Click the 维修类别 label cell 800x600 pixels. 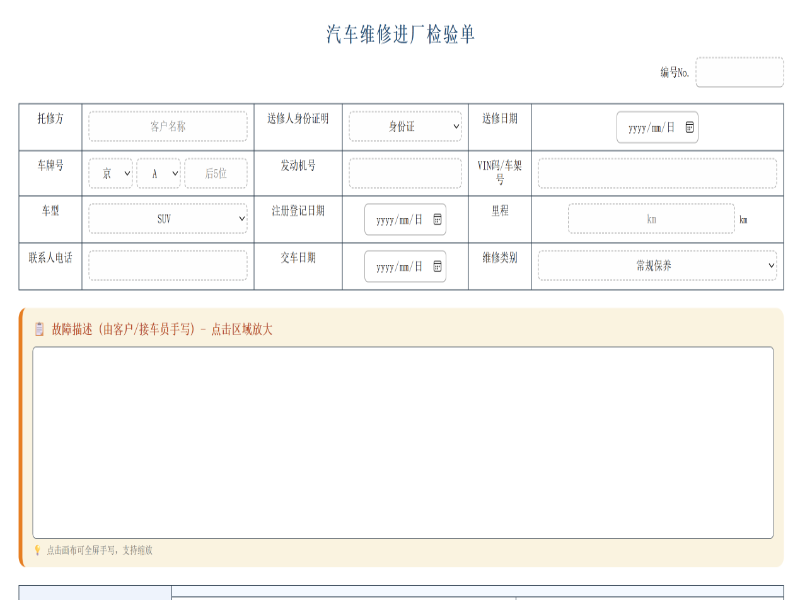(x=500, y=266)
